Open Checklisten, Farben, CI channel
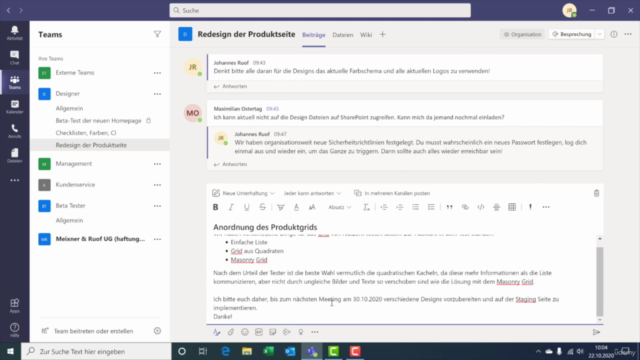The width and height of the screenshot is (640, 360). [x=86, y=133]
